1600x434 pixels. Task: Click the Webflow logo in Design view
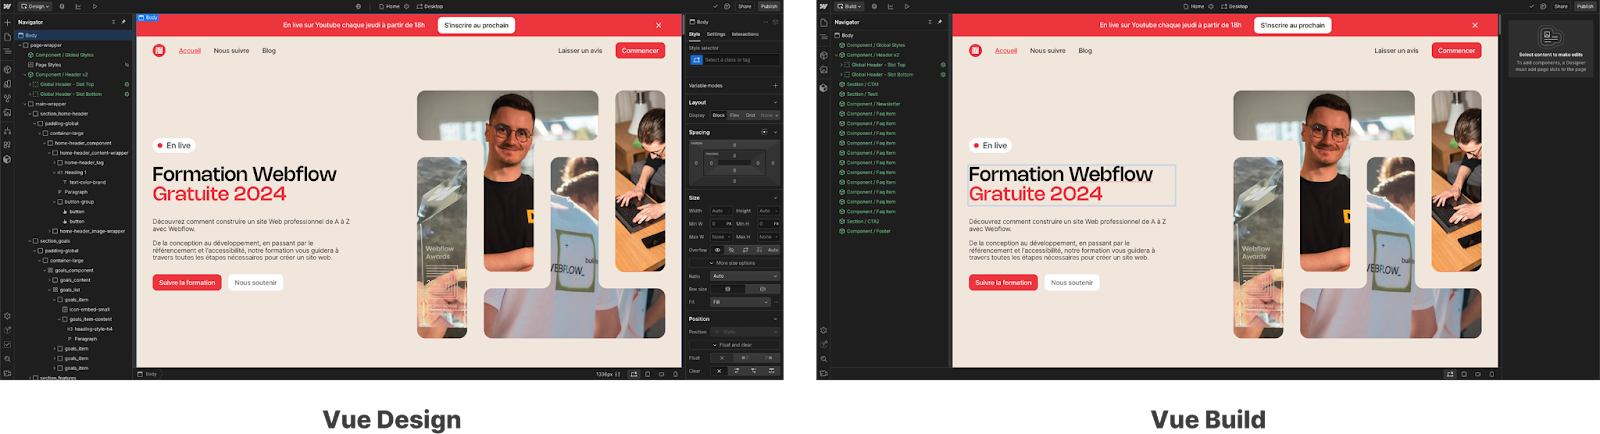[x=7, y=6]
